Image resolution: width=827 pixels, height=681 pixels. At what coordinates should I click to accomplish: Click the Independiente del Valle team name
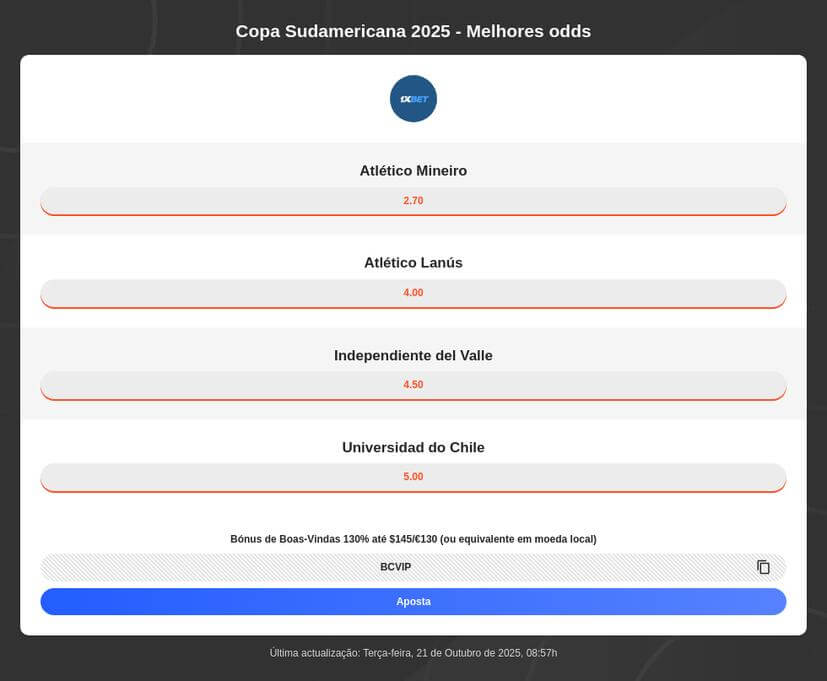[x=413, y=356]
